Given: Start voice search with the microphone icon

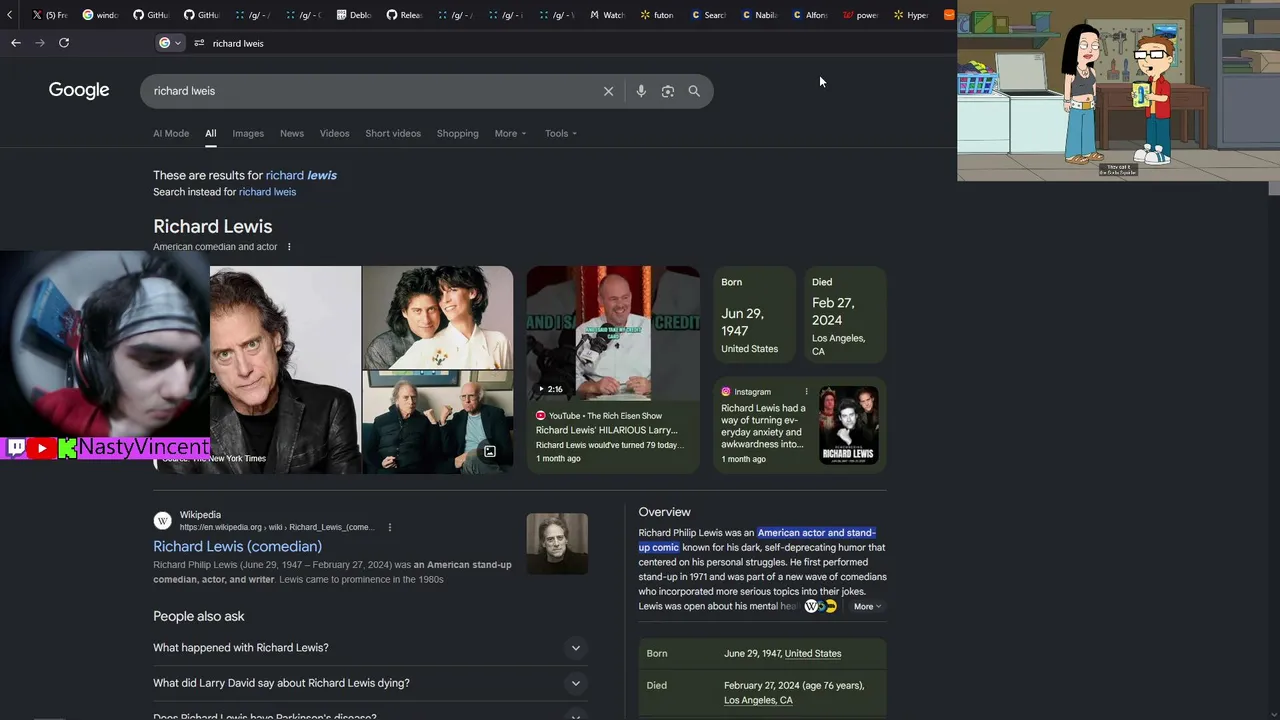Looking at the screenshot, I should click(641, 91).
